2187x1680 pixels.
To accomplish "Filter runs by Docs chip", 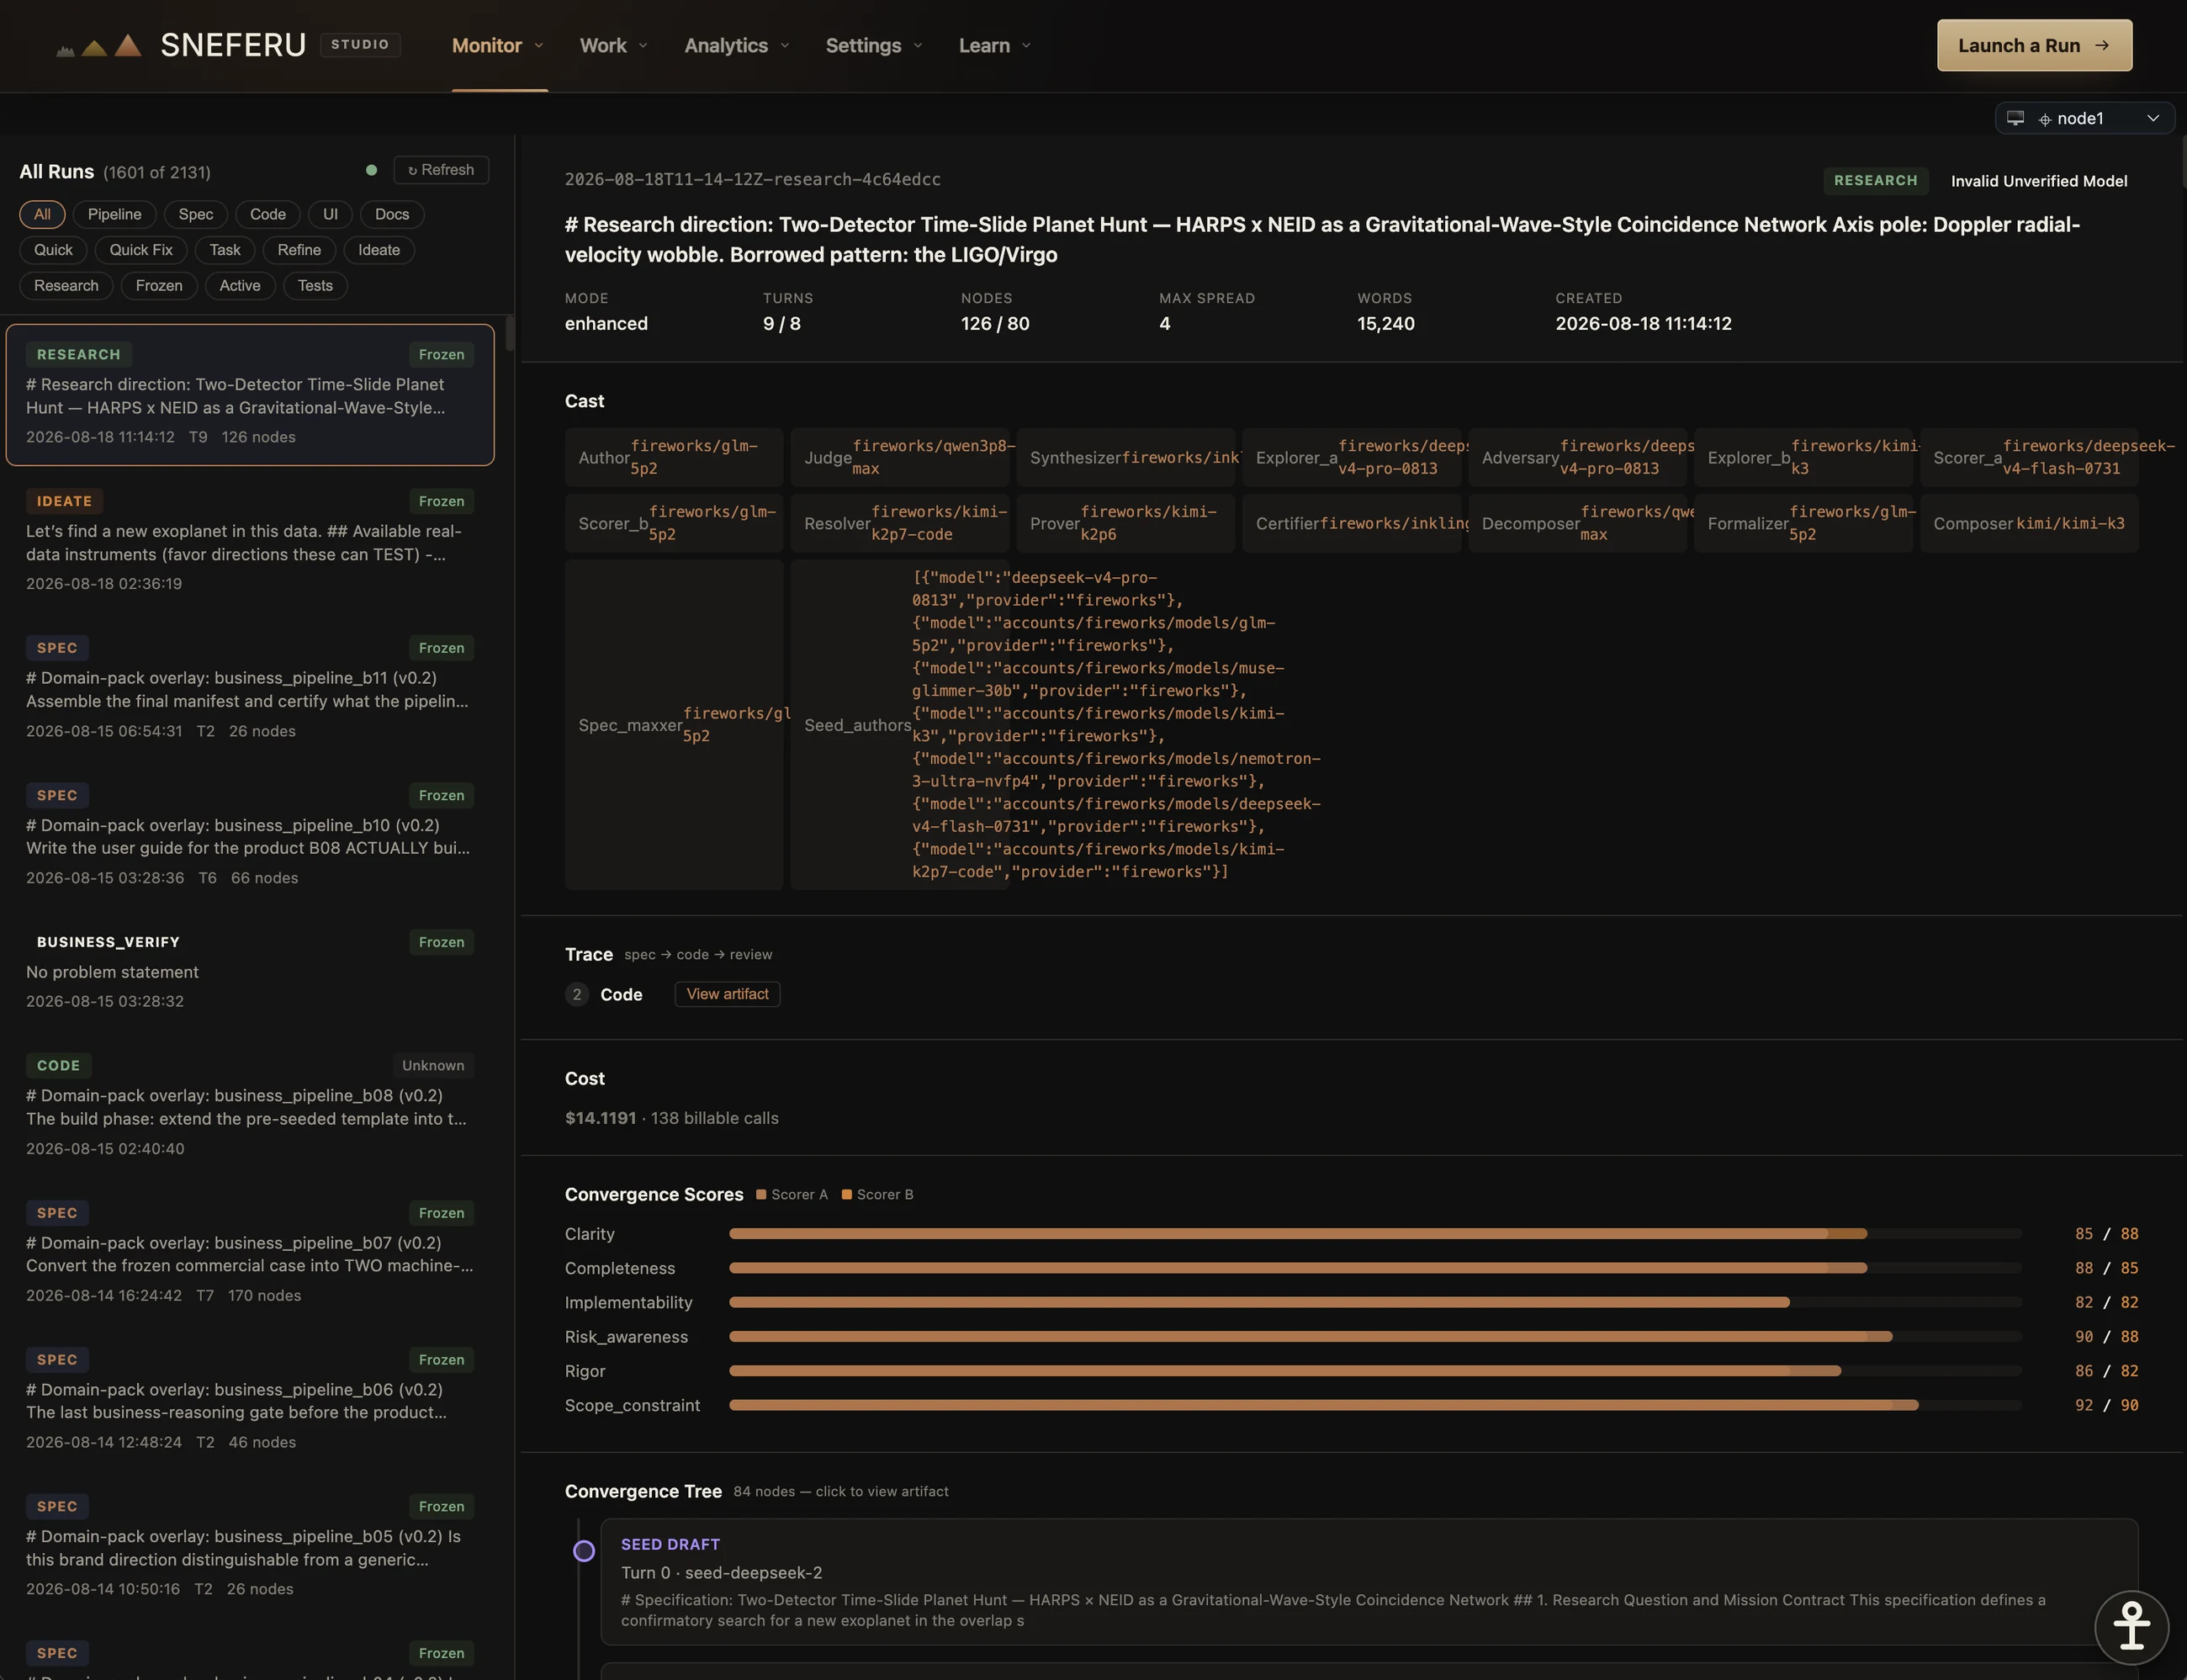I will 392,214.
